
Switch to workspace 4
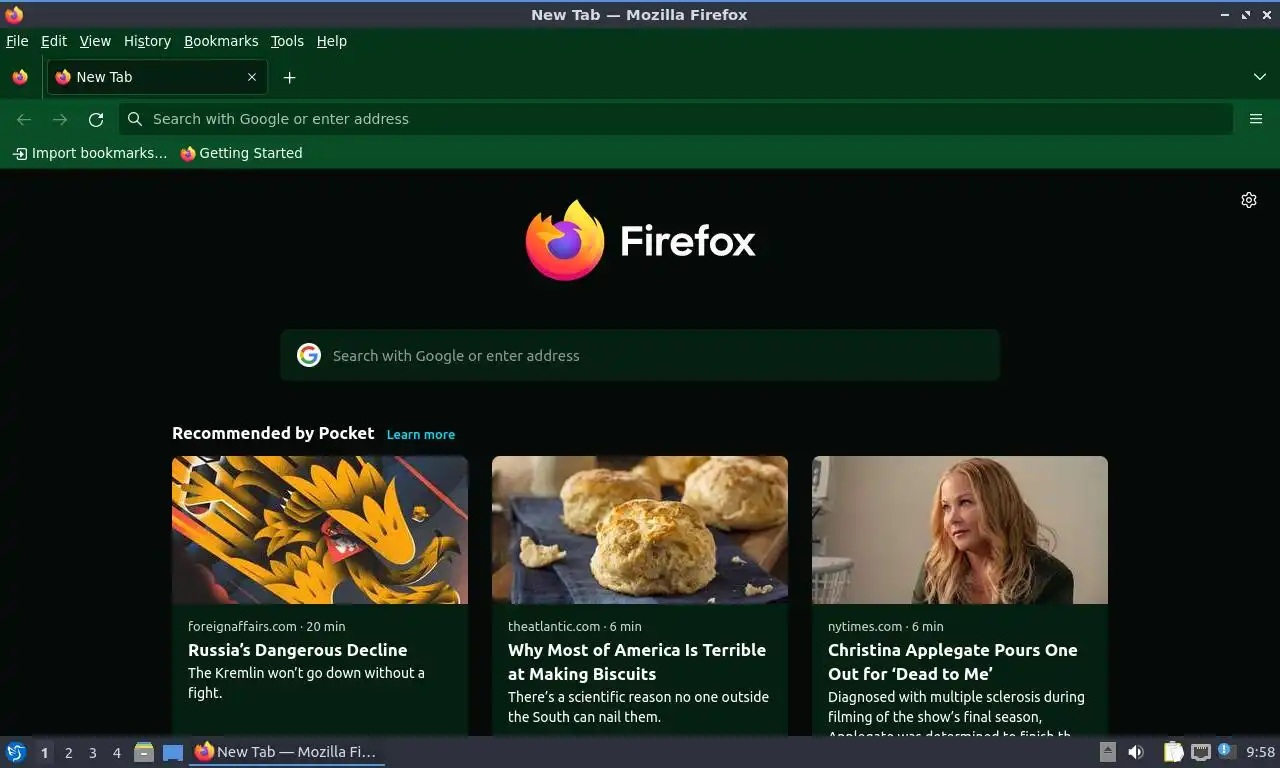117,753
